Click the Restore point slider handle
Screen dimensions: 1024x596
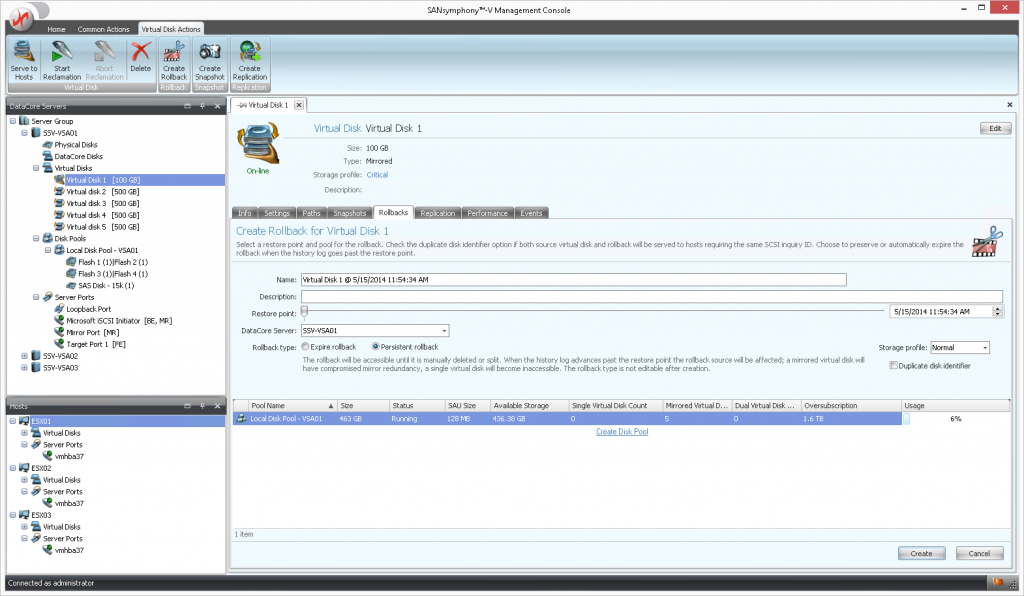(x=304, y=309)
